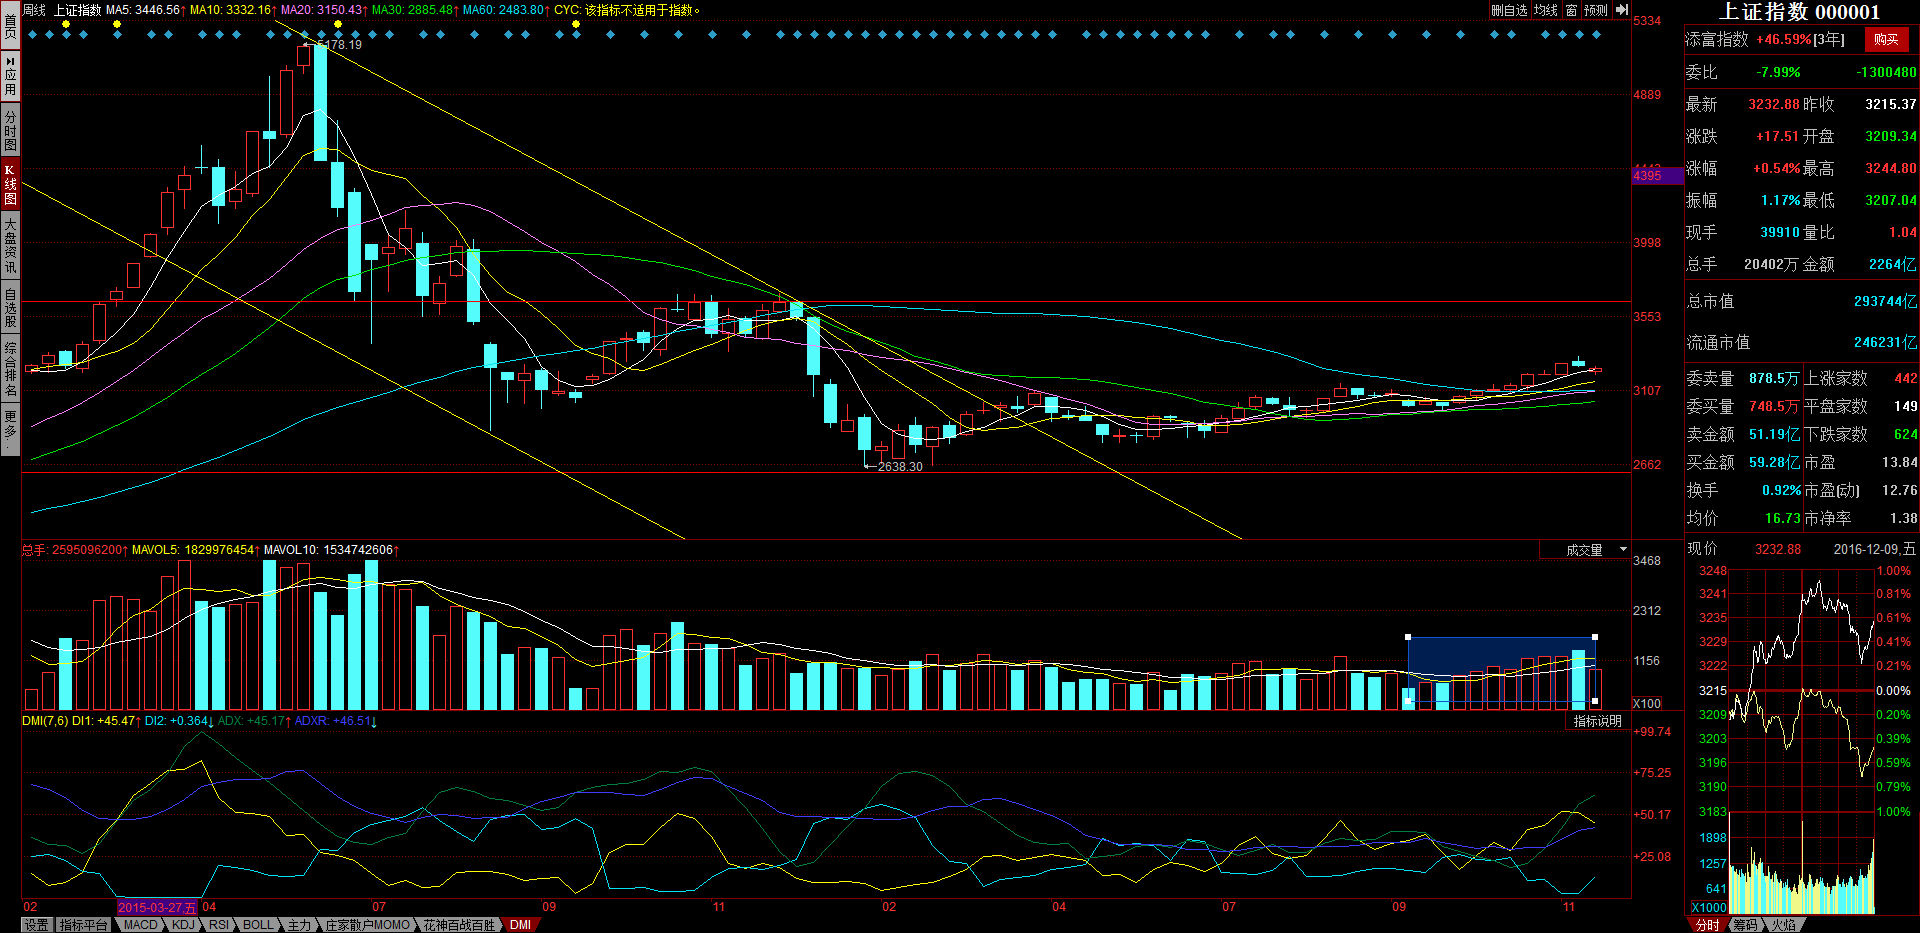The width and height of the screenshot is (1920, 933).
Task: Click the upper-right handle of the blue selection box
Action: 1594,637
